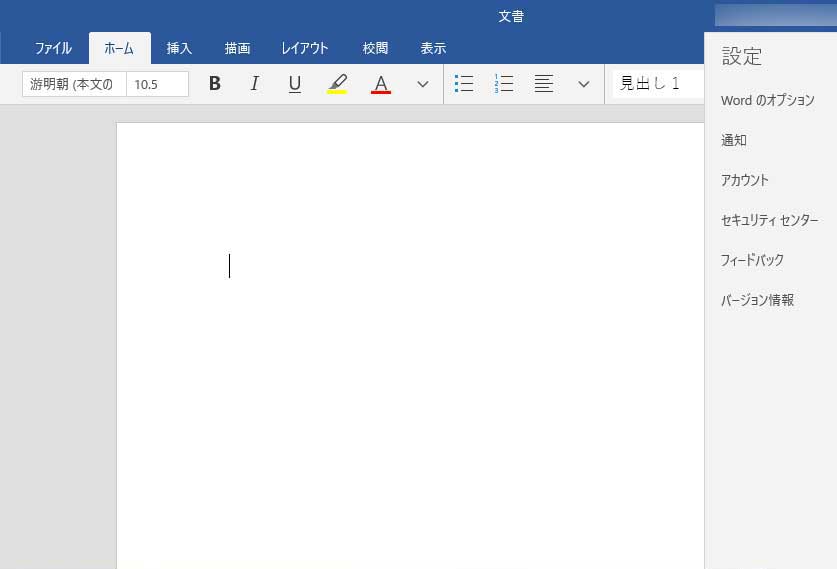Open the 描画 tab
The width and height of the screenshot is (837, 569).
click(x=237, y=48)
